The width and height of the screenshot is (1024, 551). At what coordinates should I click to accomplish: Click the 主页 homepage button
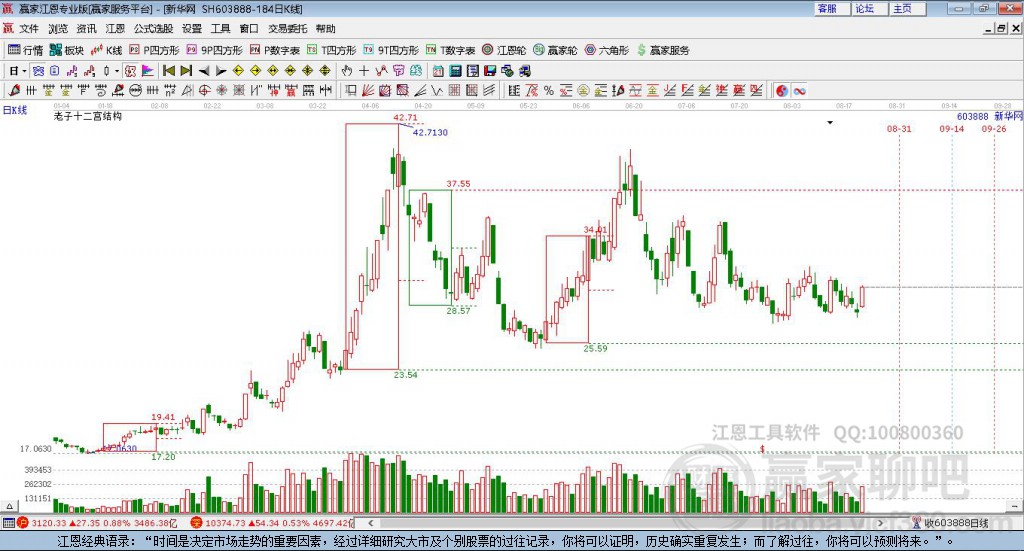(908, 8)
